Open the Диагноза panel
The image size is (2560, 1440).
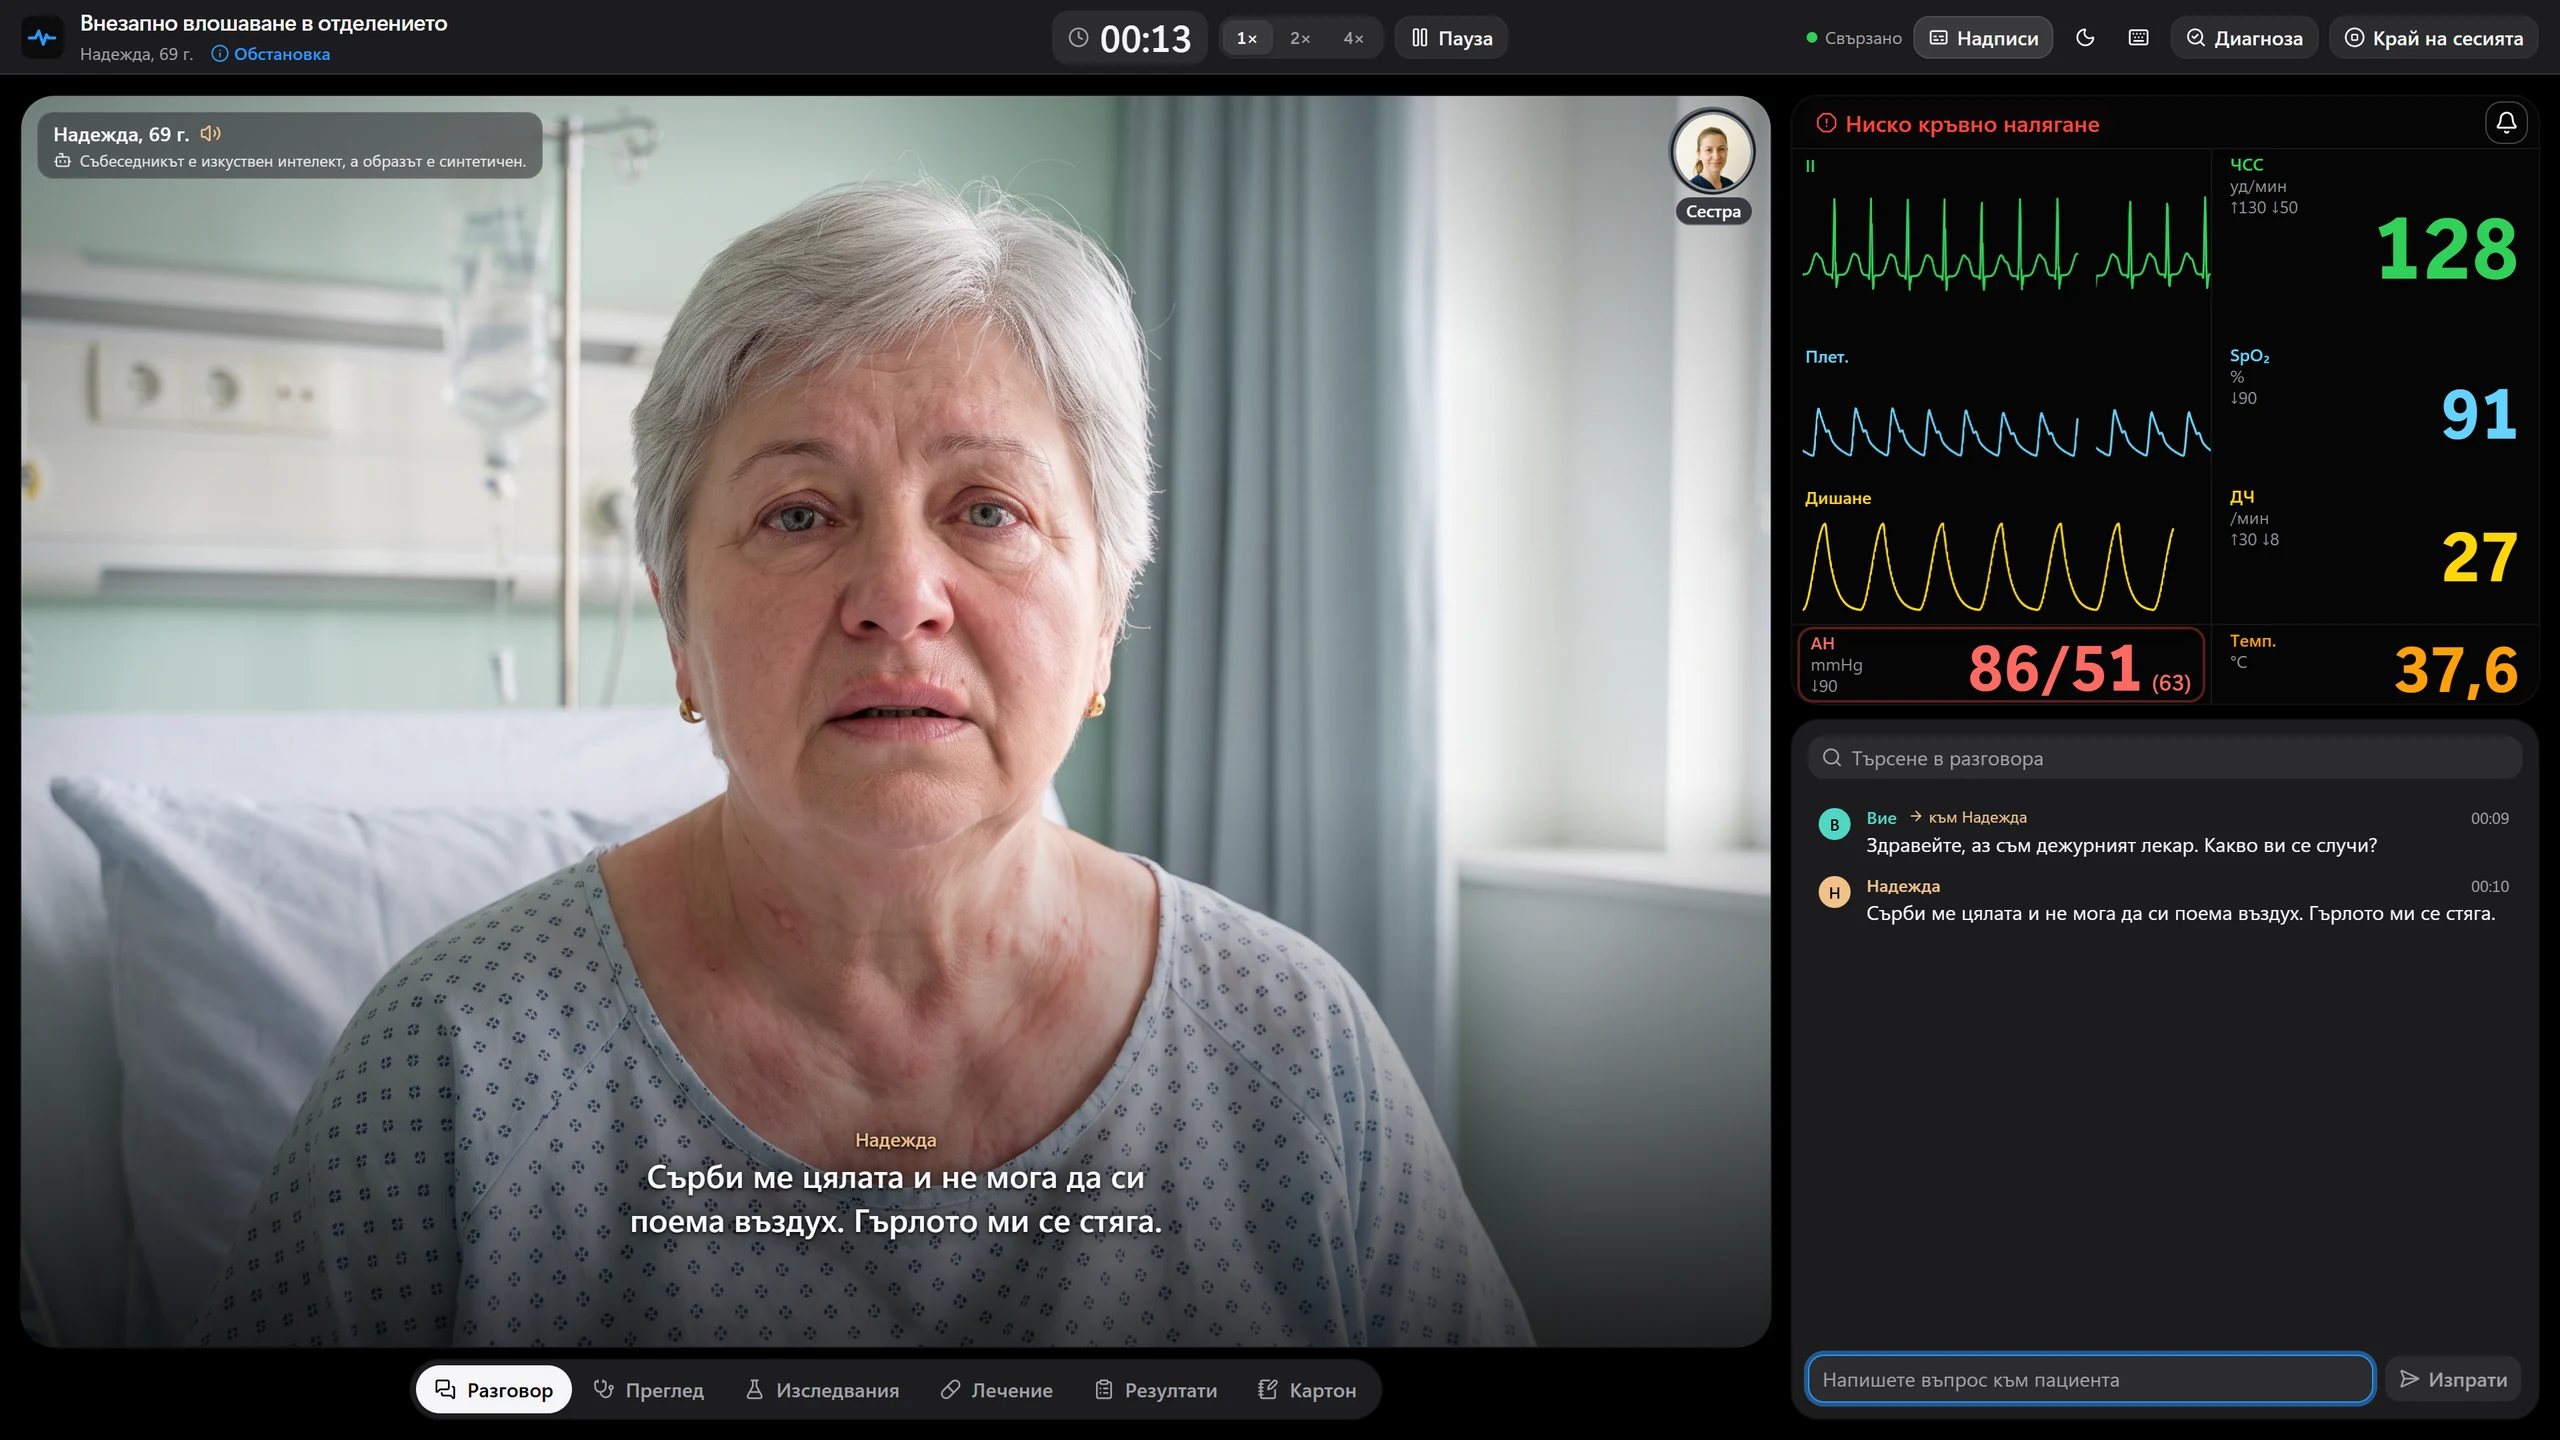pos(2244,38)
